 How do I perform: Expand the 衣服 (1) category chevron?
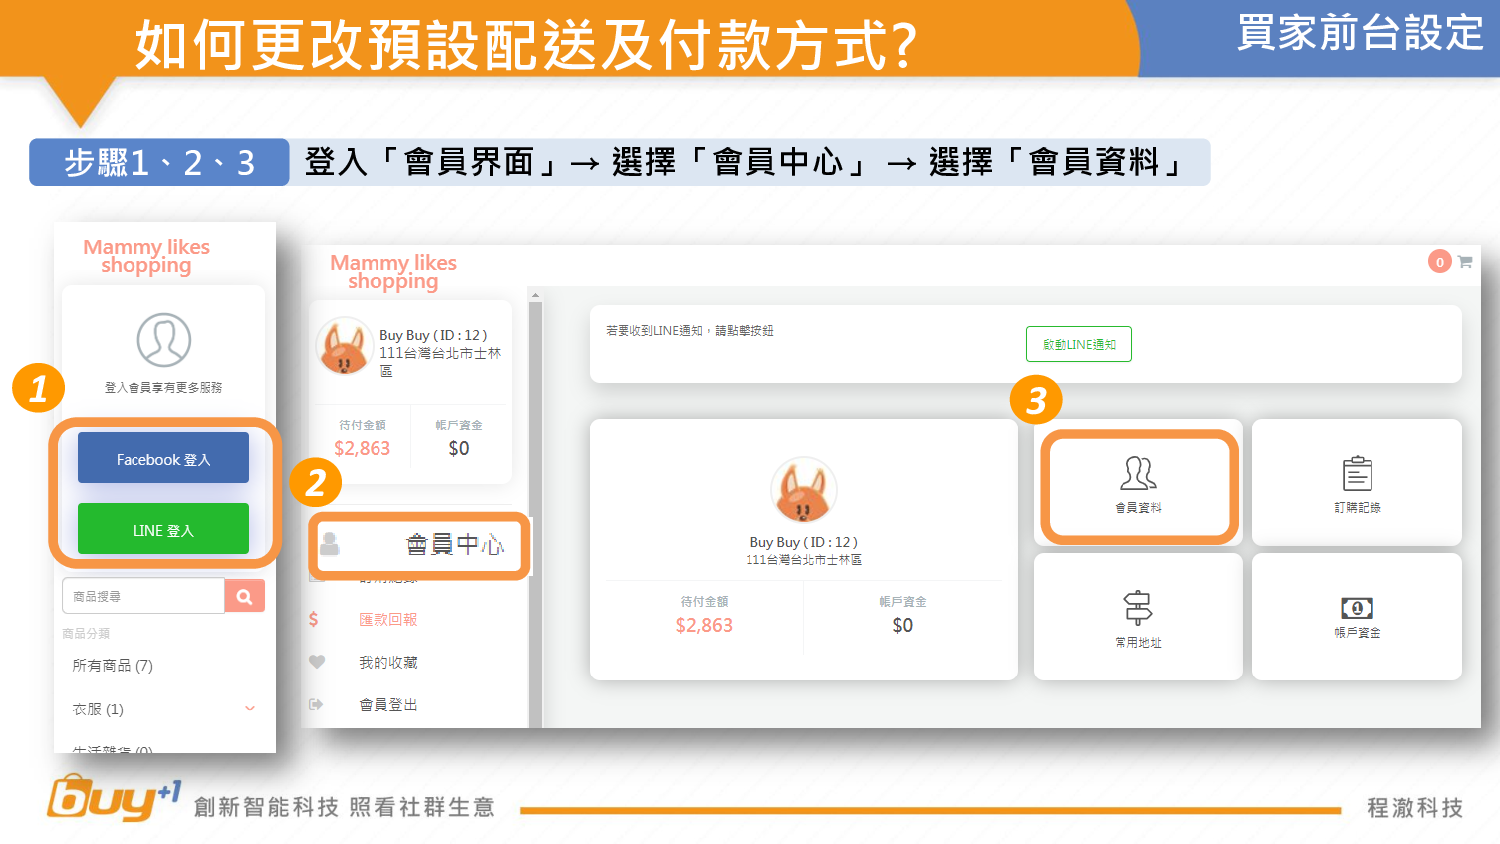coord(250,709)
